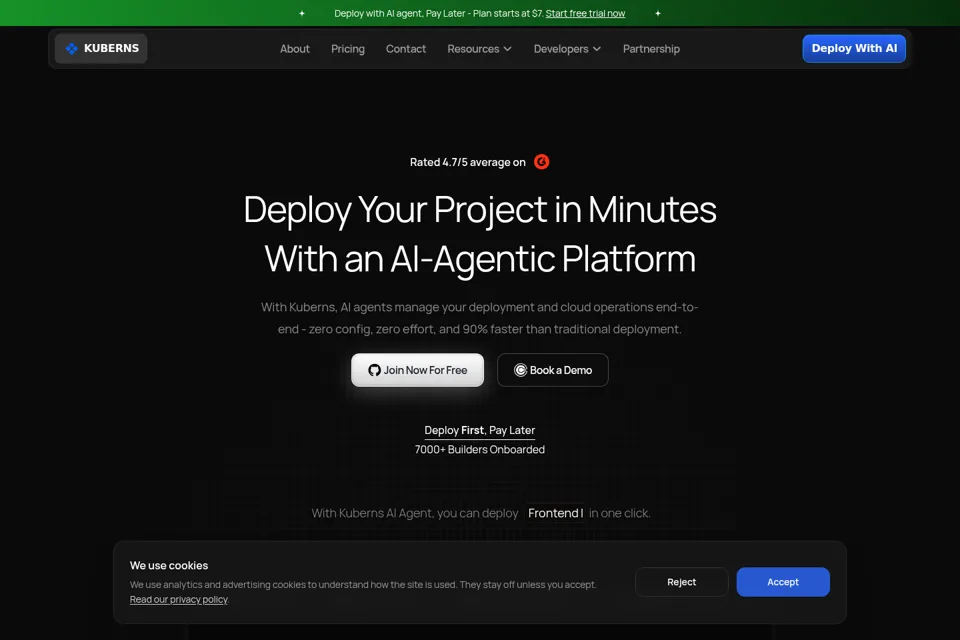This screenshot has height=640, width=960.
Task: Reject cookies in the banner
Action: pyautogui.click(x=681, y=582)
